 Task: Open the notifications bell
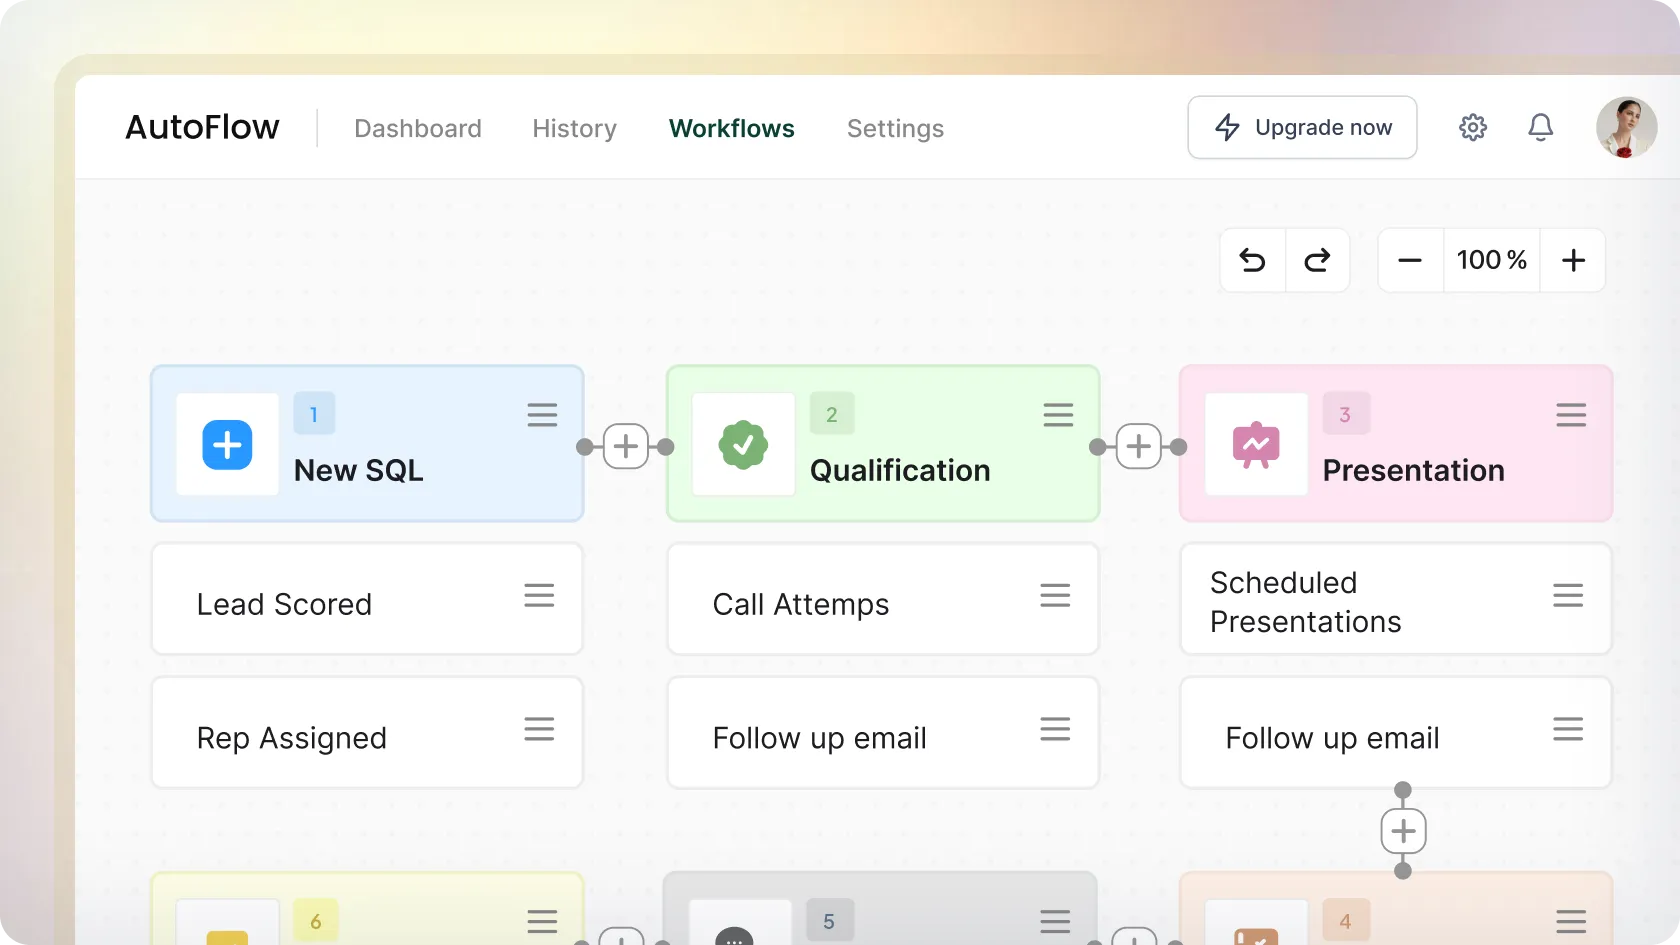point(1540,128)
